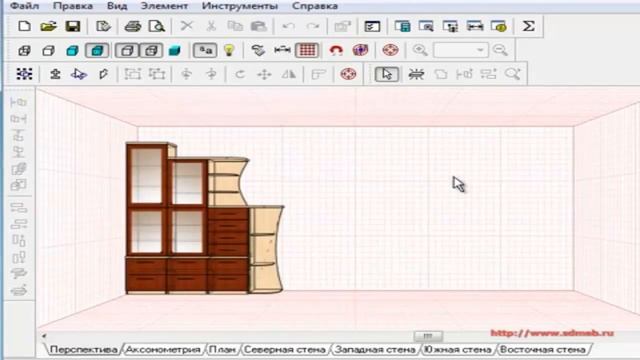Click the blue arrow-shaped move tool icon

79,74
